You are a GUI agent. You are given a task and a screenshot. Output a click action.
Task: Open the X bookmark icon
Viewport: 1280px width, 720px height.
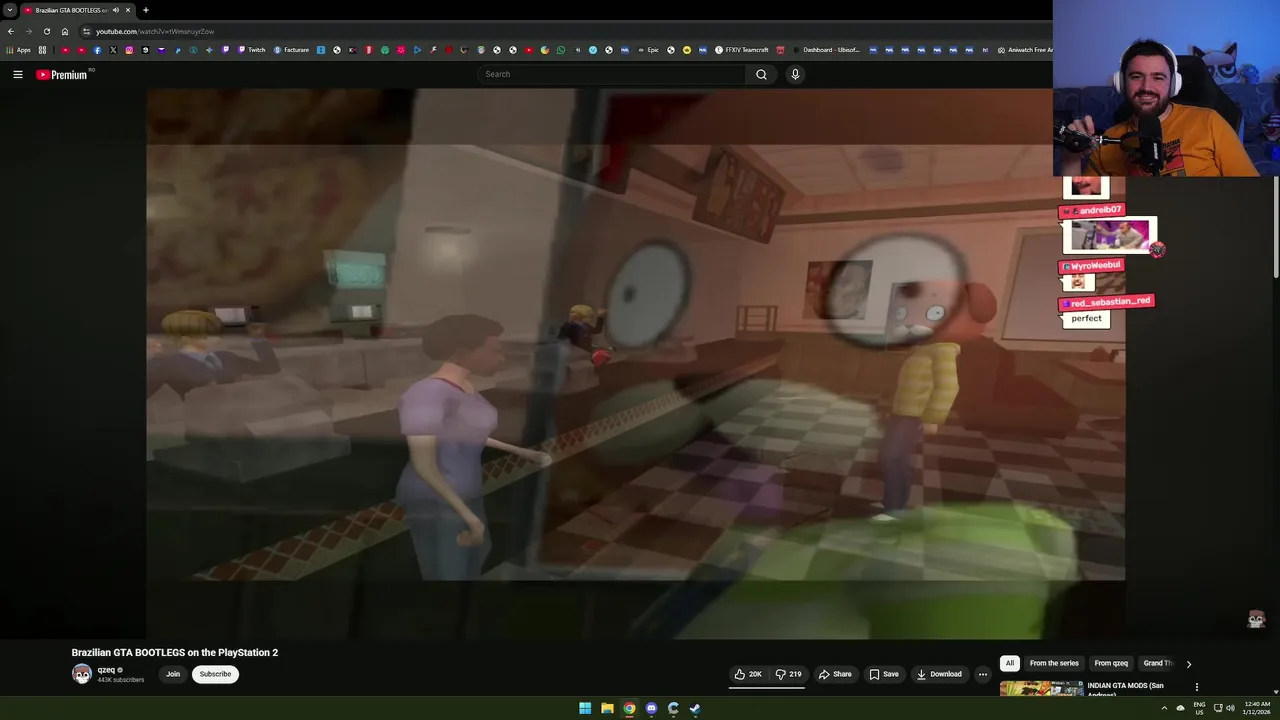tap(113, 50)
